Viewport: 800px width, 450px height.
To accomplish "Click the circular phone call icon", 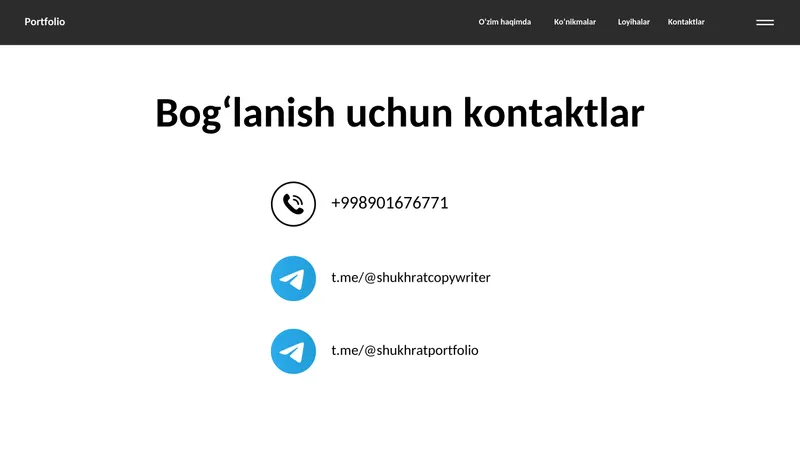I will [293, 204].
